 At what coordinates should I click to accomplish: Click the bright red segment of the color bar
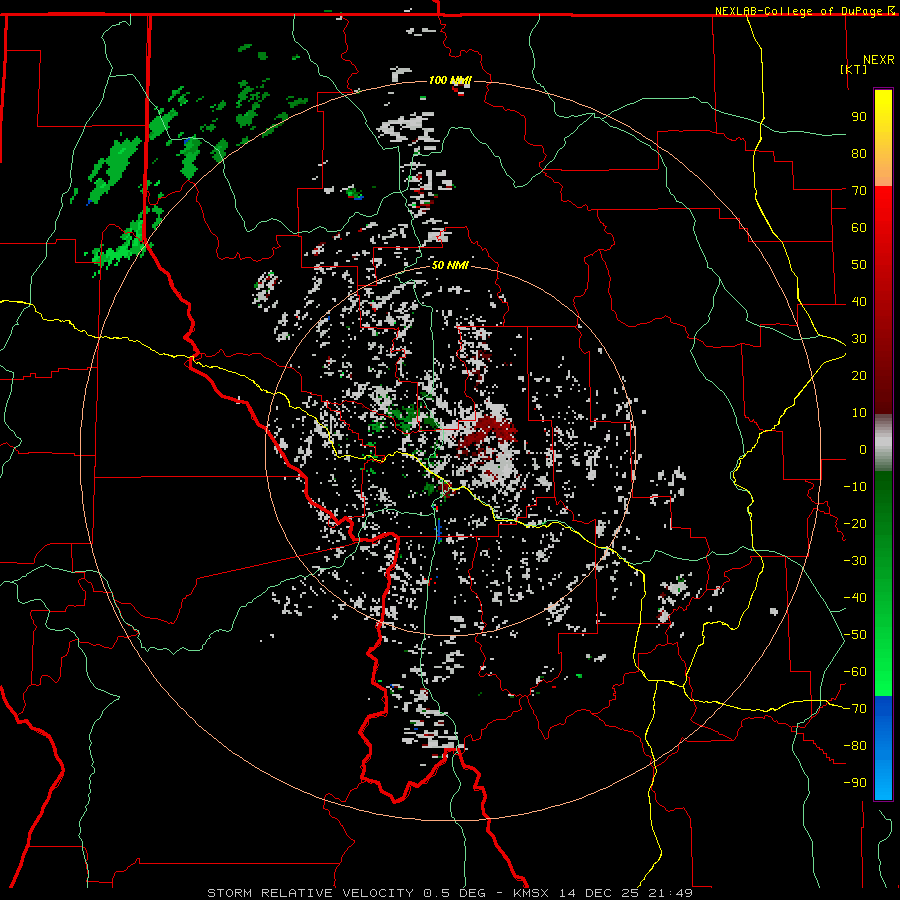pyautogui.click(x=883, y=212)
